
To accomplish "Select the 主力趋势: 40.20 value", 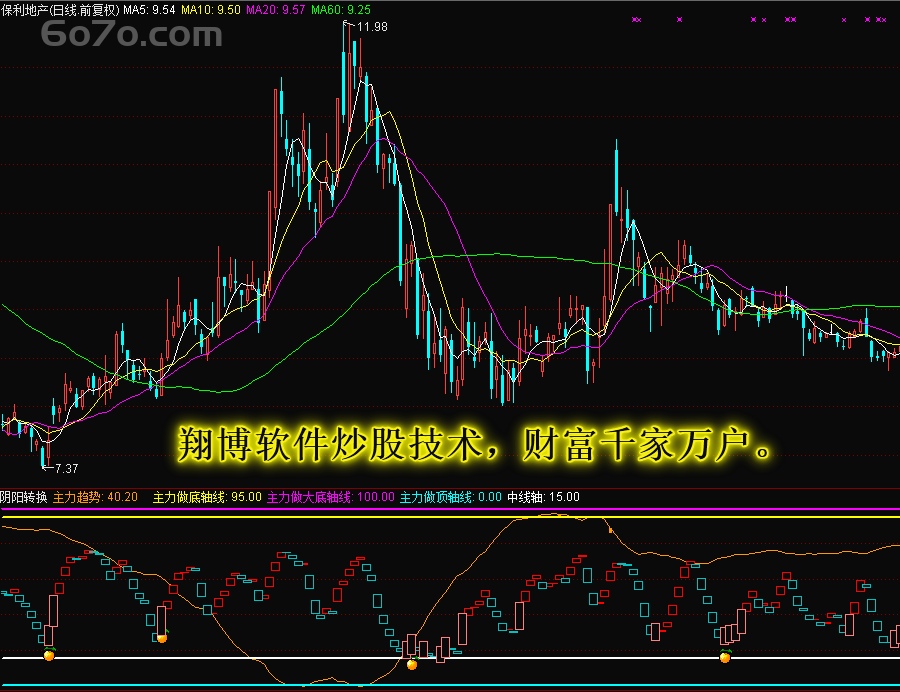I will [95, 497].
